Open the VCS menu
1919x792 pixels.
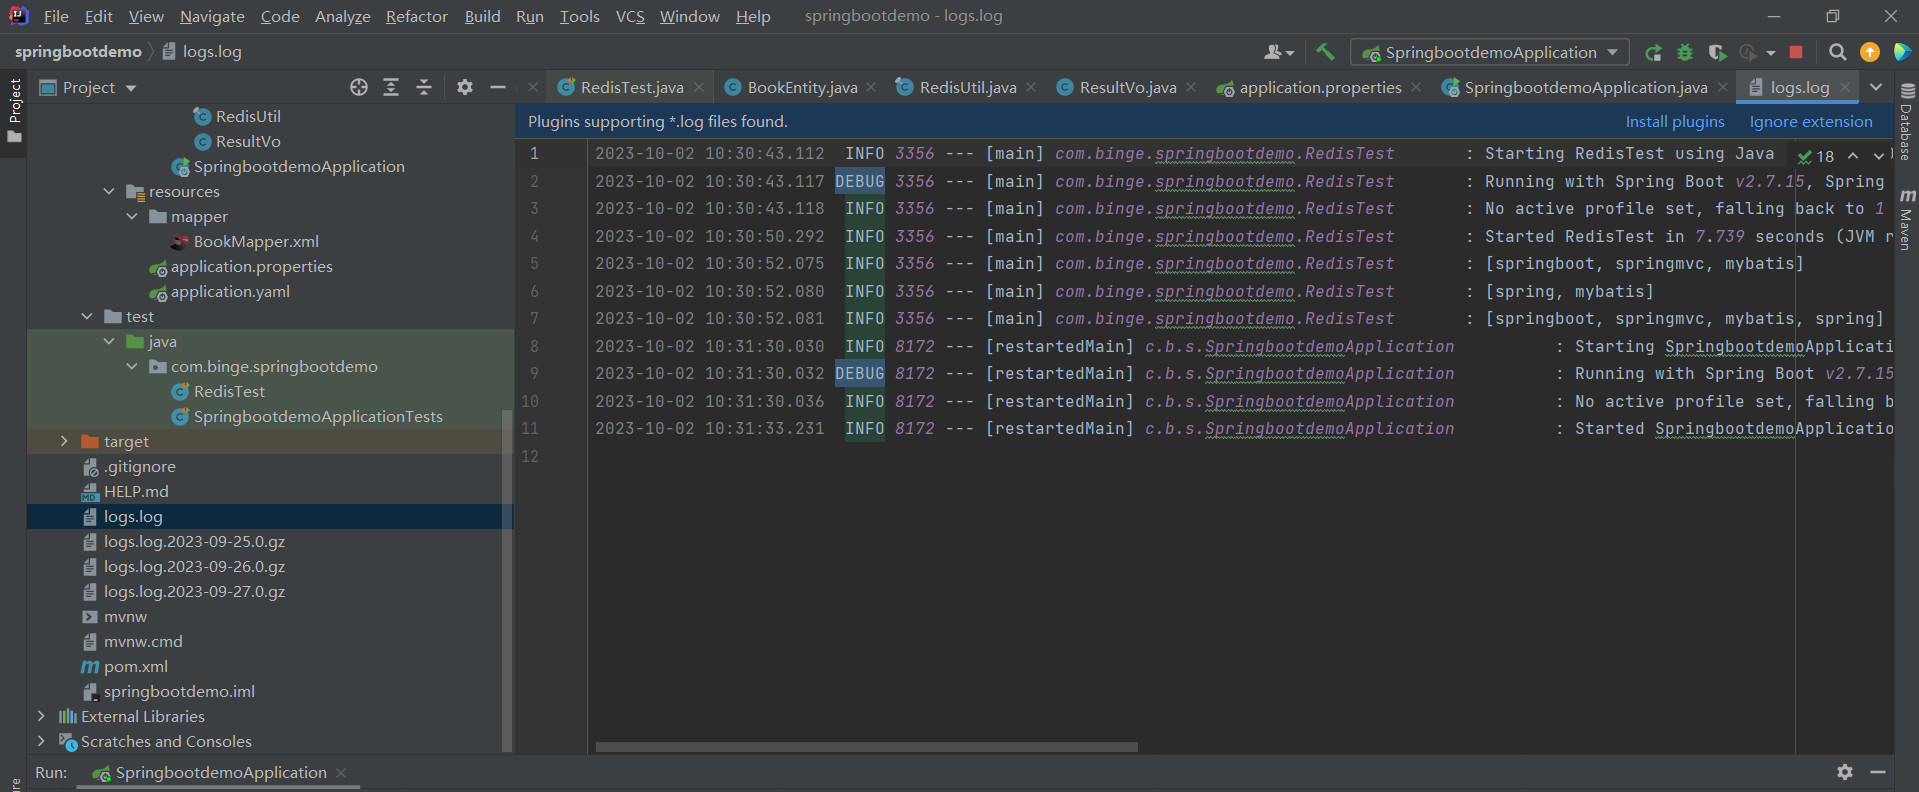point(630,16)
